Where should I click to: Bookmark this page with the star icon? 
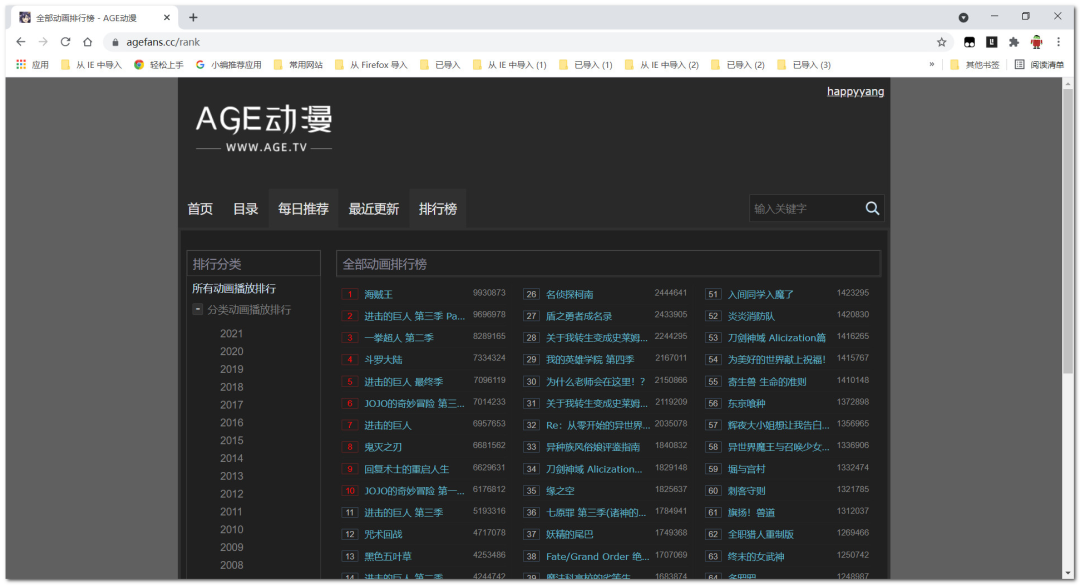pos(941,42)
